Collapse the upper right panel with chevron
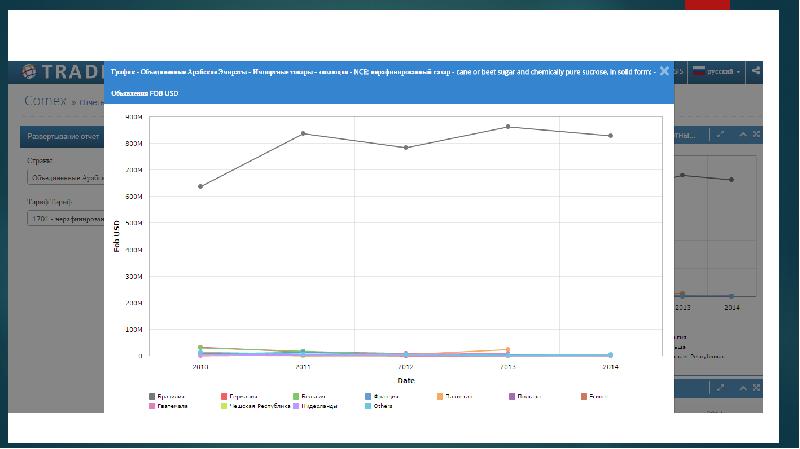The width and height of the screenshot is (800, 449). [743, 134]
